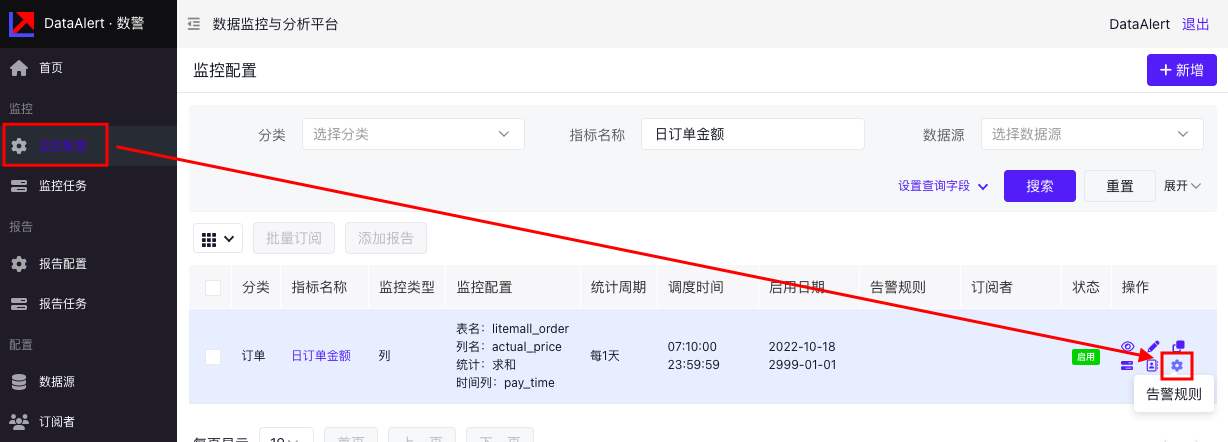Click the 批量订阅 button
The image size is (1228, 442).
294,238
